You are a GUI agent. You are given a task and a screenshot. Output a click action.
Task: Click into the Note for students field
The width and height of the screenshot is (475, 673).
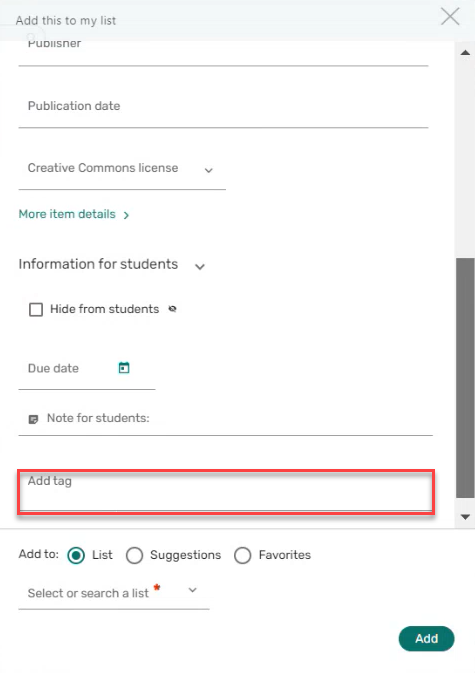pyautogui.click(x=225, y=419)
